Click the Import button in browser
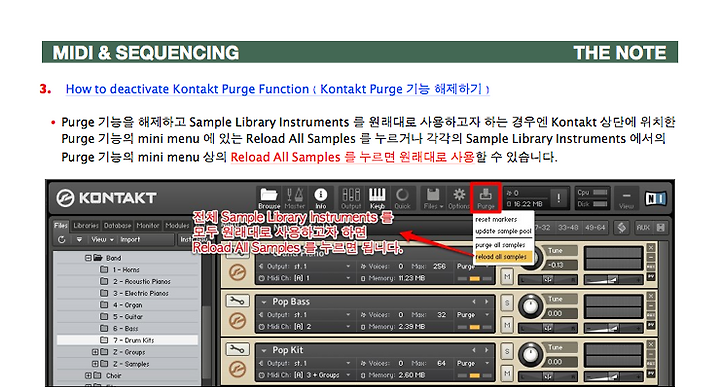 pos(130,240)
